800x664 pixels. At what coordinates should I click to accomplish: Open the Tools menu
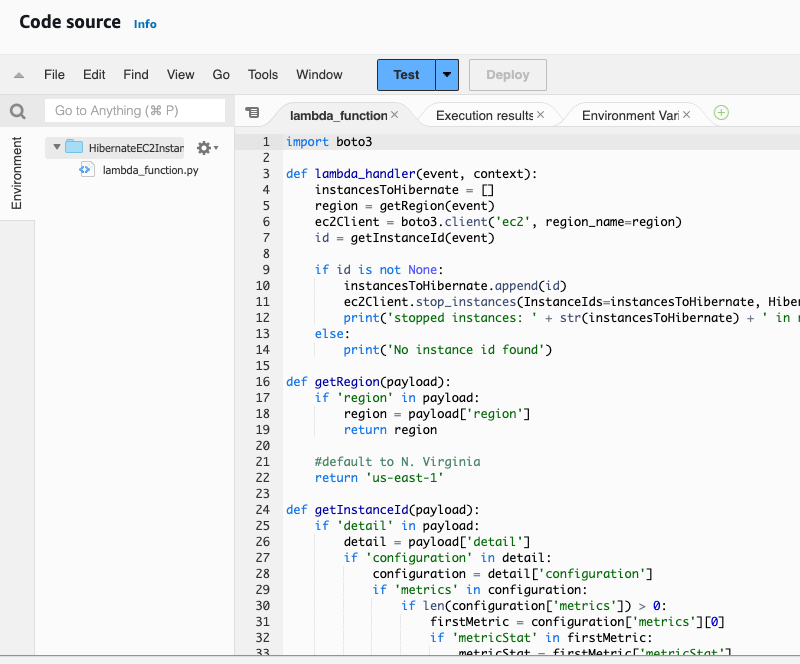click(x=263, y=75)
